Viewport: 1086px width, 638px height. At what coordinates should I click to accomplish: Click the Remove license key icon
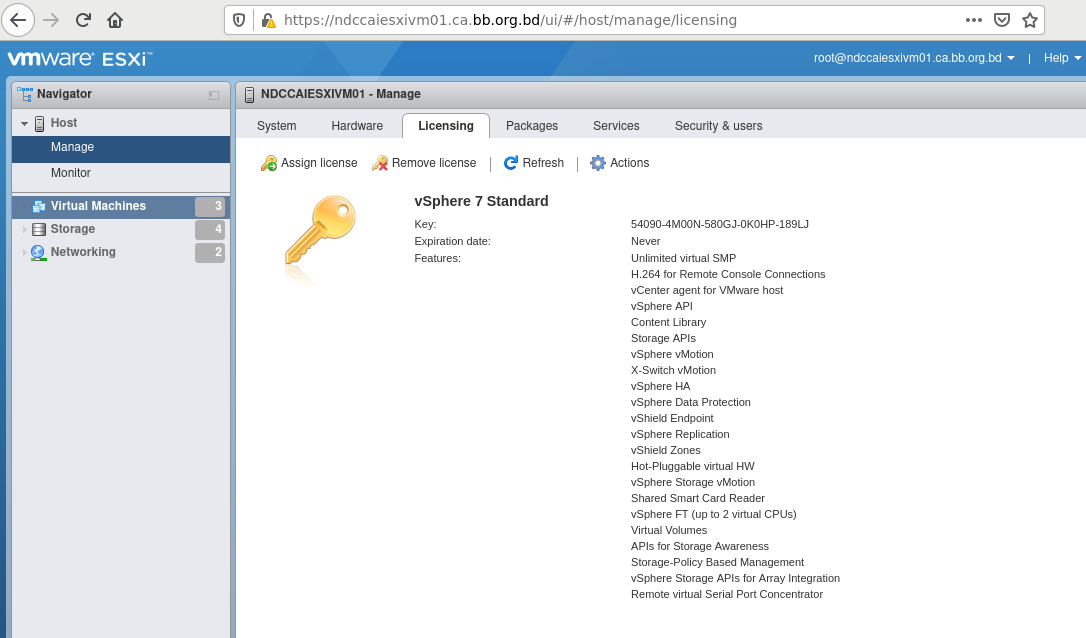click(380, 163)
